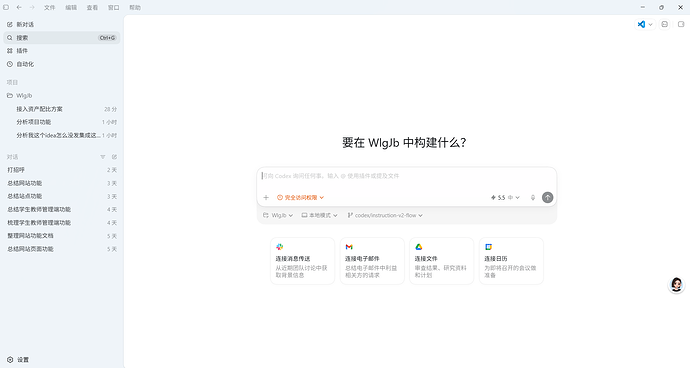Viewport: 690px width, 368px height.
Task: Open the 5.5 model selector dropdown
Action: [x=505, y=198]
